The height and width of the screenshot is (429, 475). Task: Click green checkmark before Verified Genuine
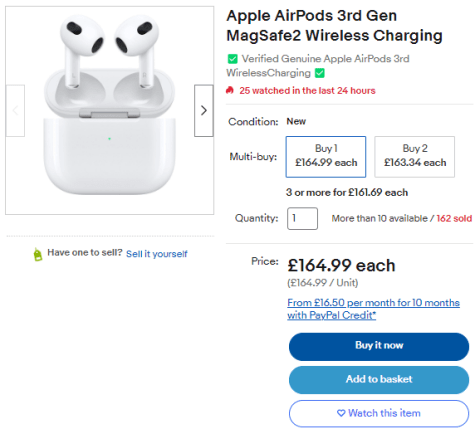(232, 59)
